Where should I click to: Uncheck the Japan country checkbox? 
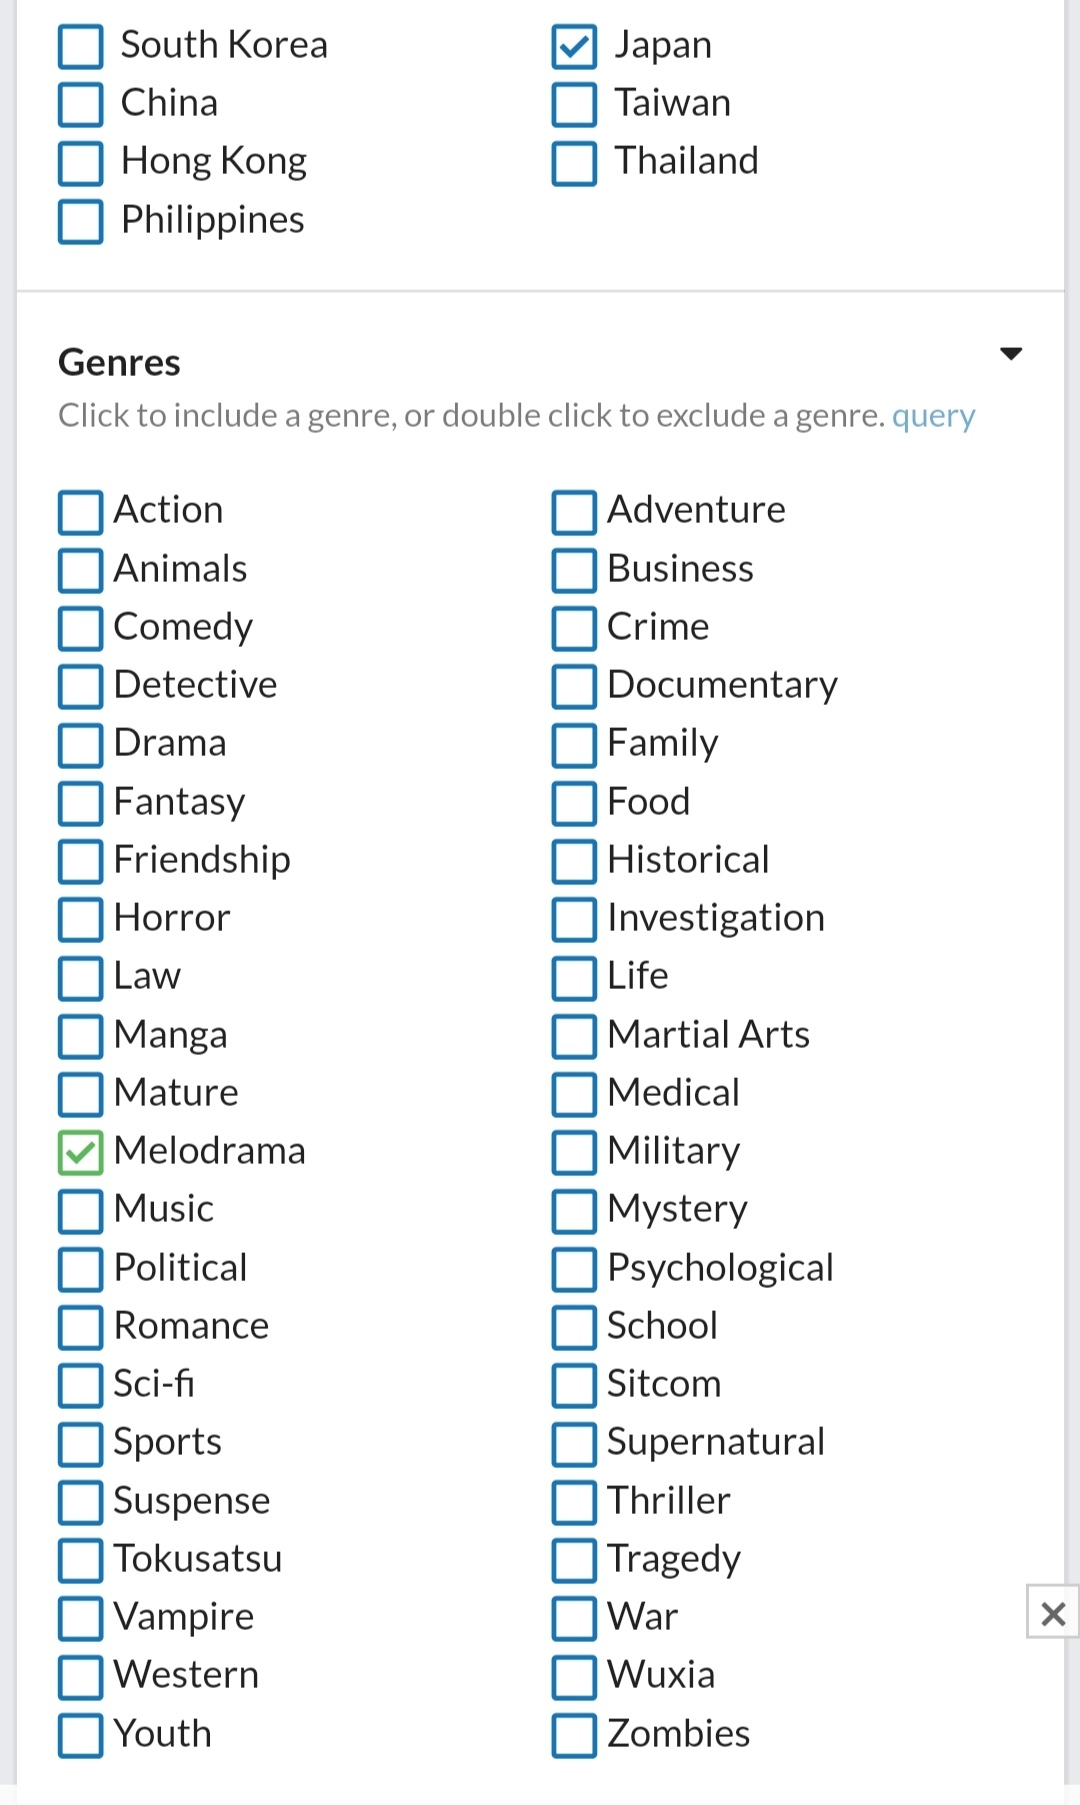[x=574, y=47]
